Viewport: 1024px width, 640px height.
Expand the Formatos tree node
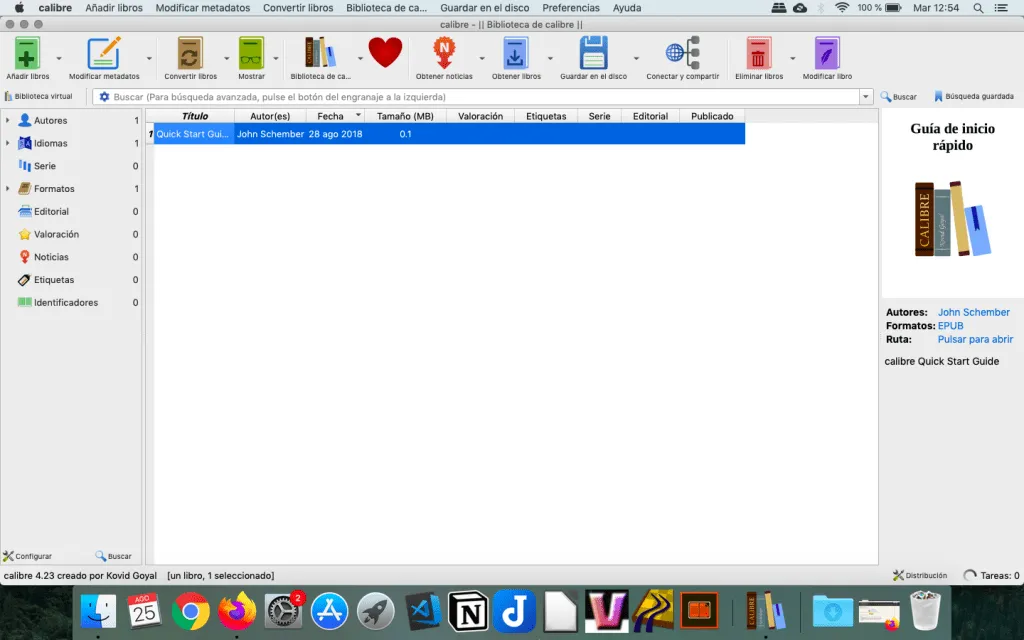click(7, 189)
